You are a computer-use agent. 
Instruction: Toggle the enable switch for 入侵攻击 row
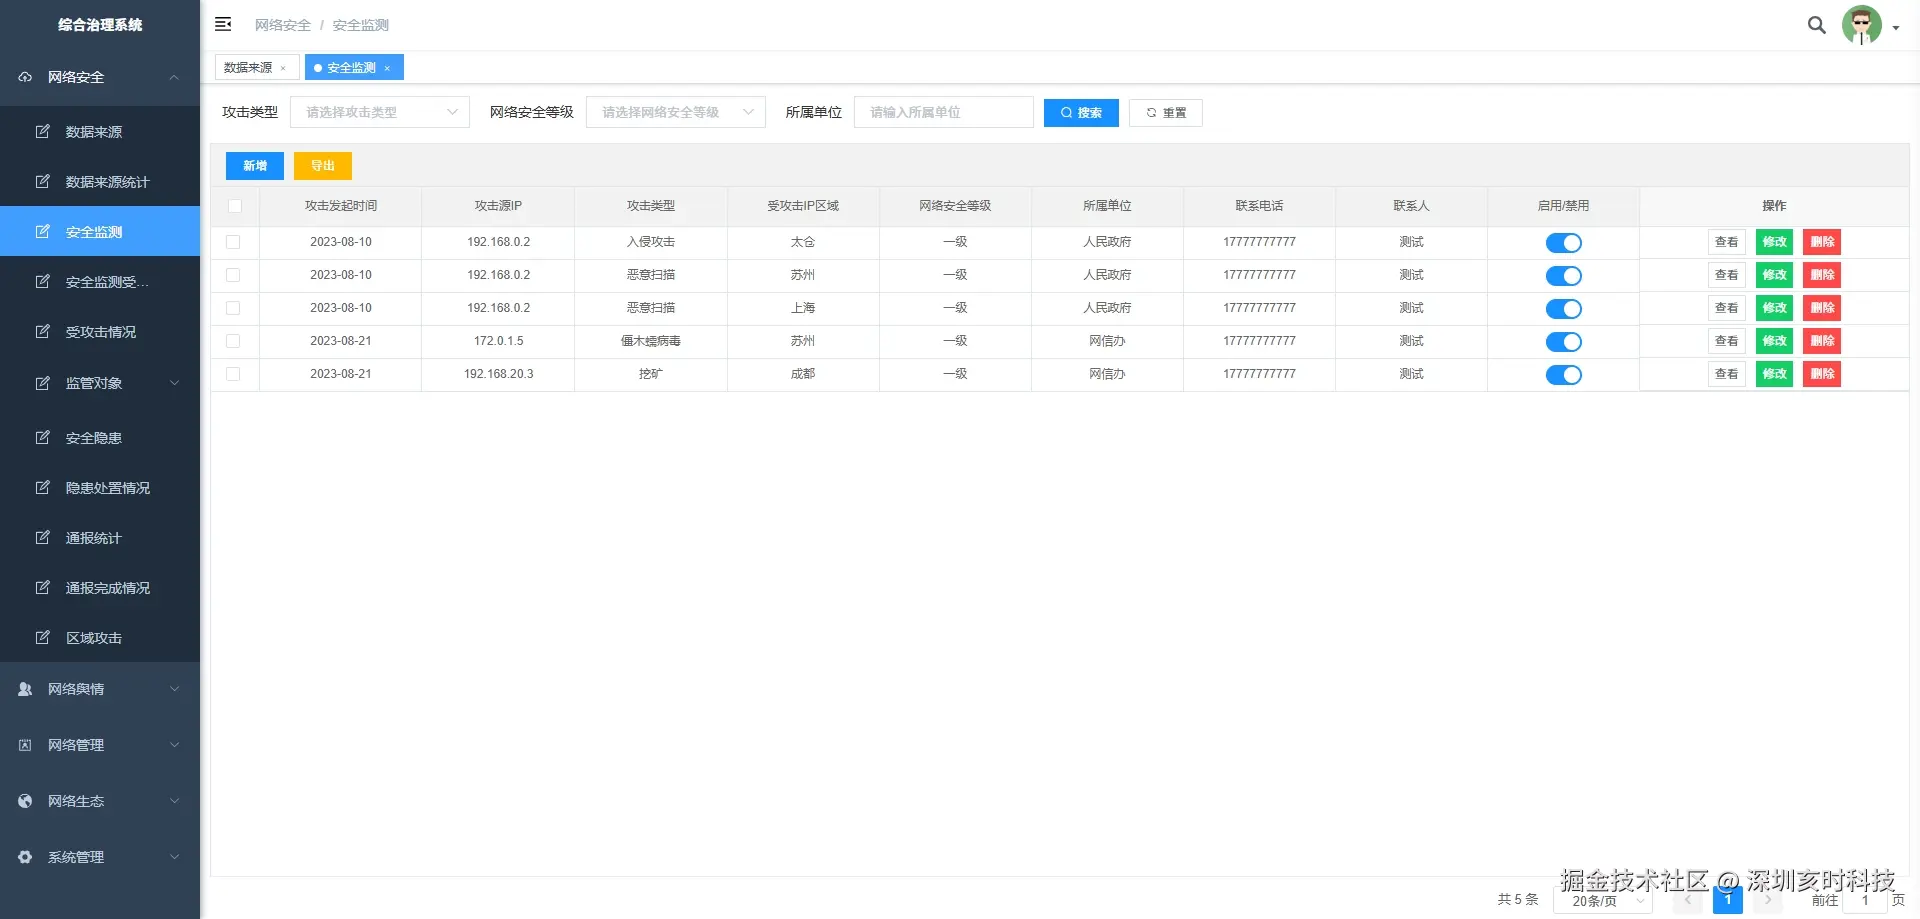1563,243
